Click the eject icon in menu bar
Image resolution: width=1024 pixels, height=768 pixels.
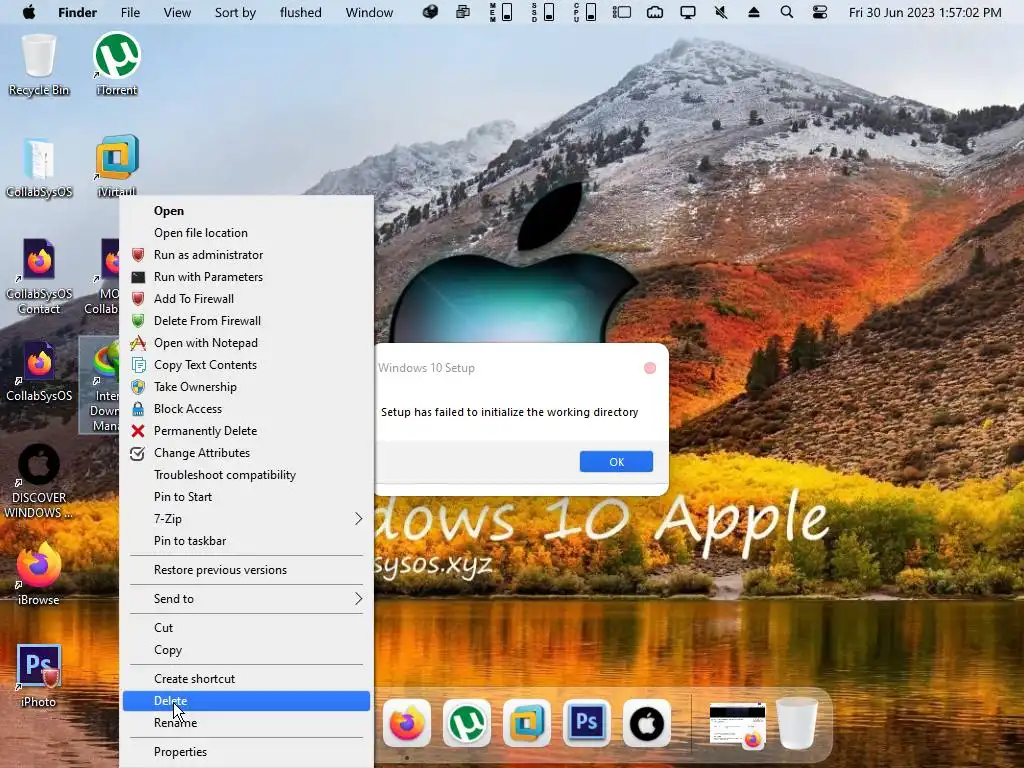click(x=754, y=12)
